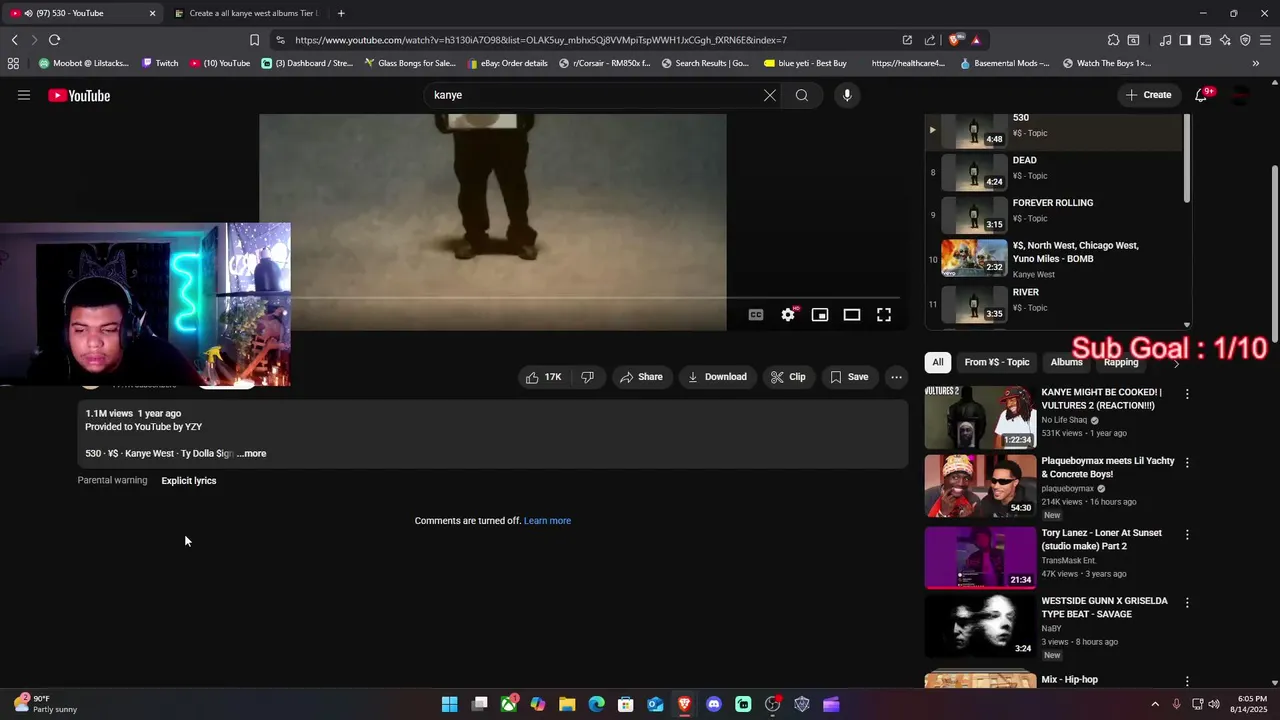Open browser extensions puzzle icon
The width and height of the screenshot is (1280, 720).
1113,40
